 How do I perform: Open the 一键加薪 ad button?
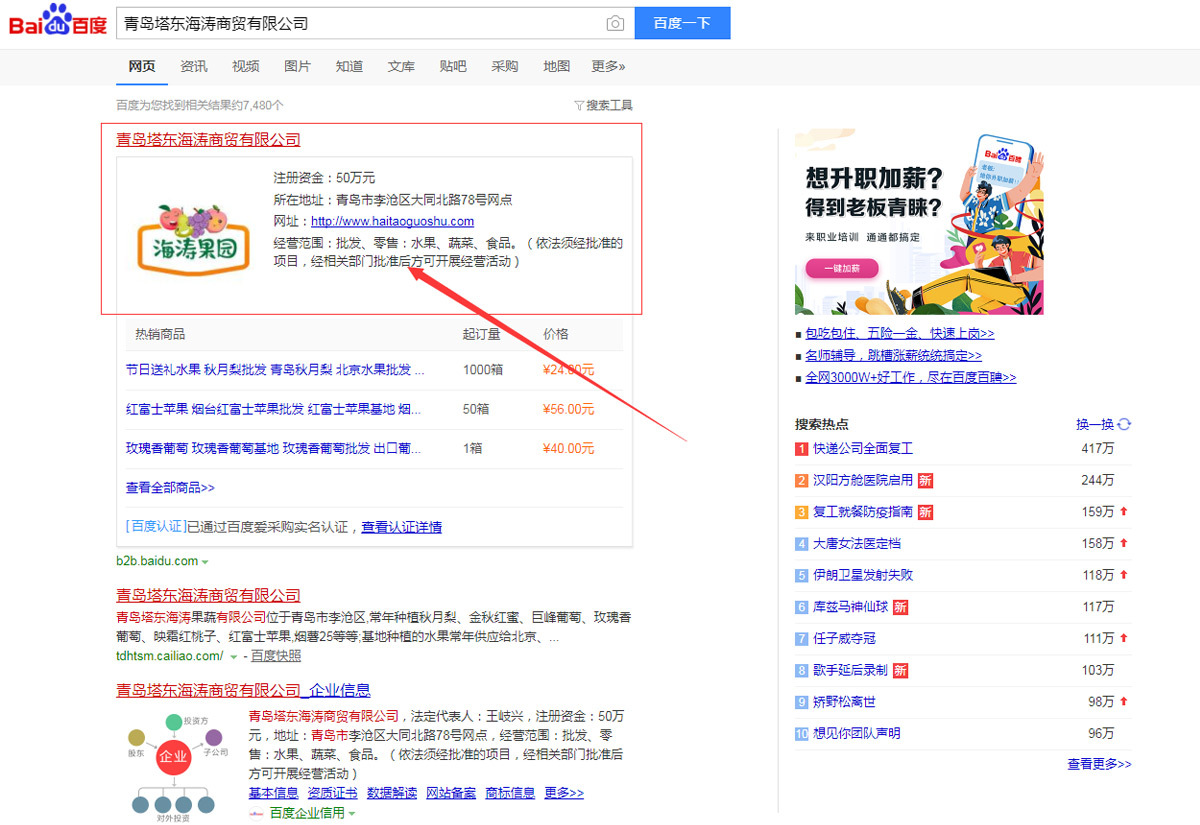click(841, 268)
